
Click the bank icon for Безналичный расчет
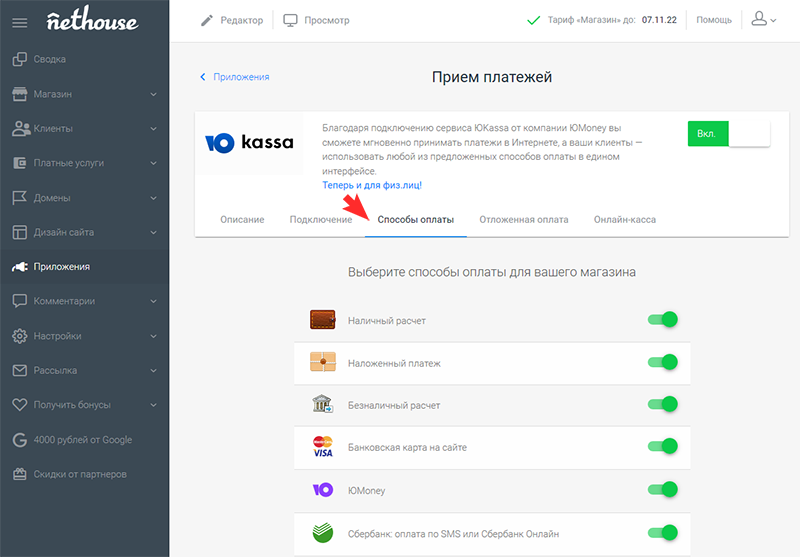[x=322, y=404]
